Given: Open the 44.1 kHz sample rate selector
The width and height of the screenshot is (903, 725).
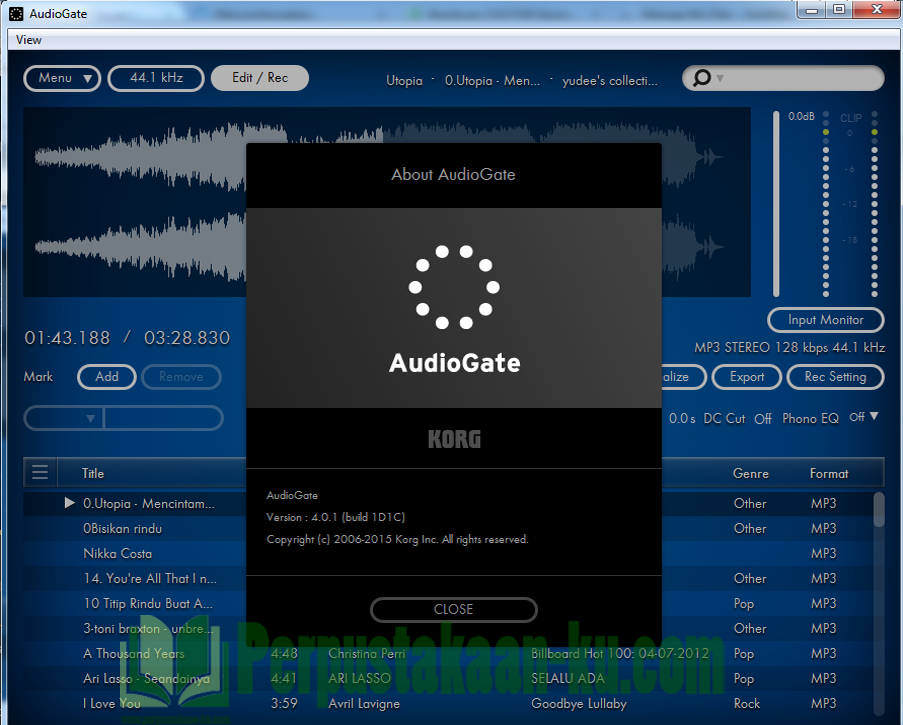Looking at the screenshot, I should (156, 78).
